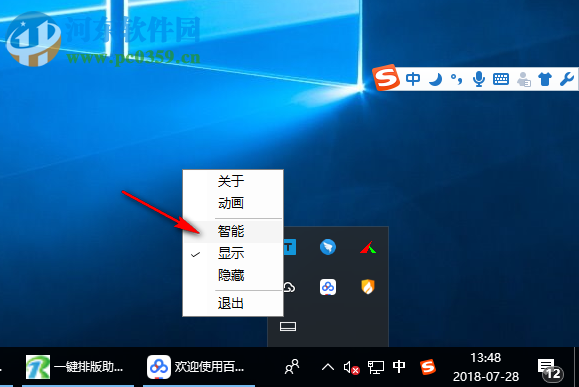Screen dimensions: 579x387
Task: Toggle the punctuation mode icon on the Sogou toolbar
Action: (457, 79)
